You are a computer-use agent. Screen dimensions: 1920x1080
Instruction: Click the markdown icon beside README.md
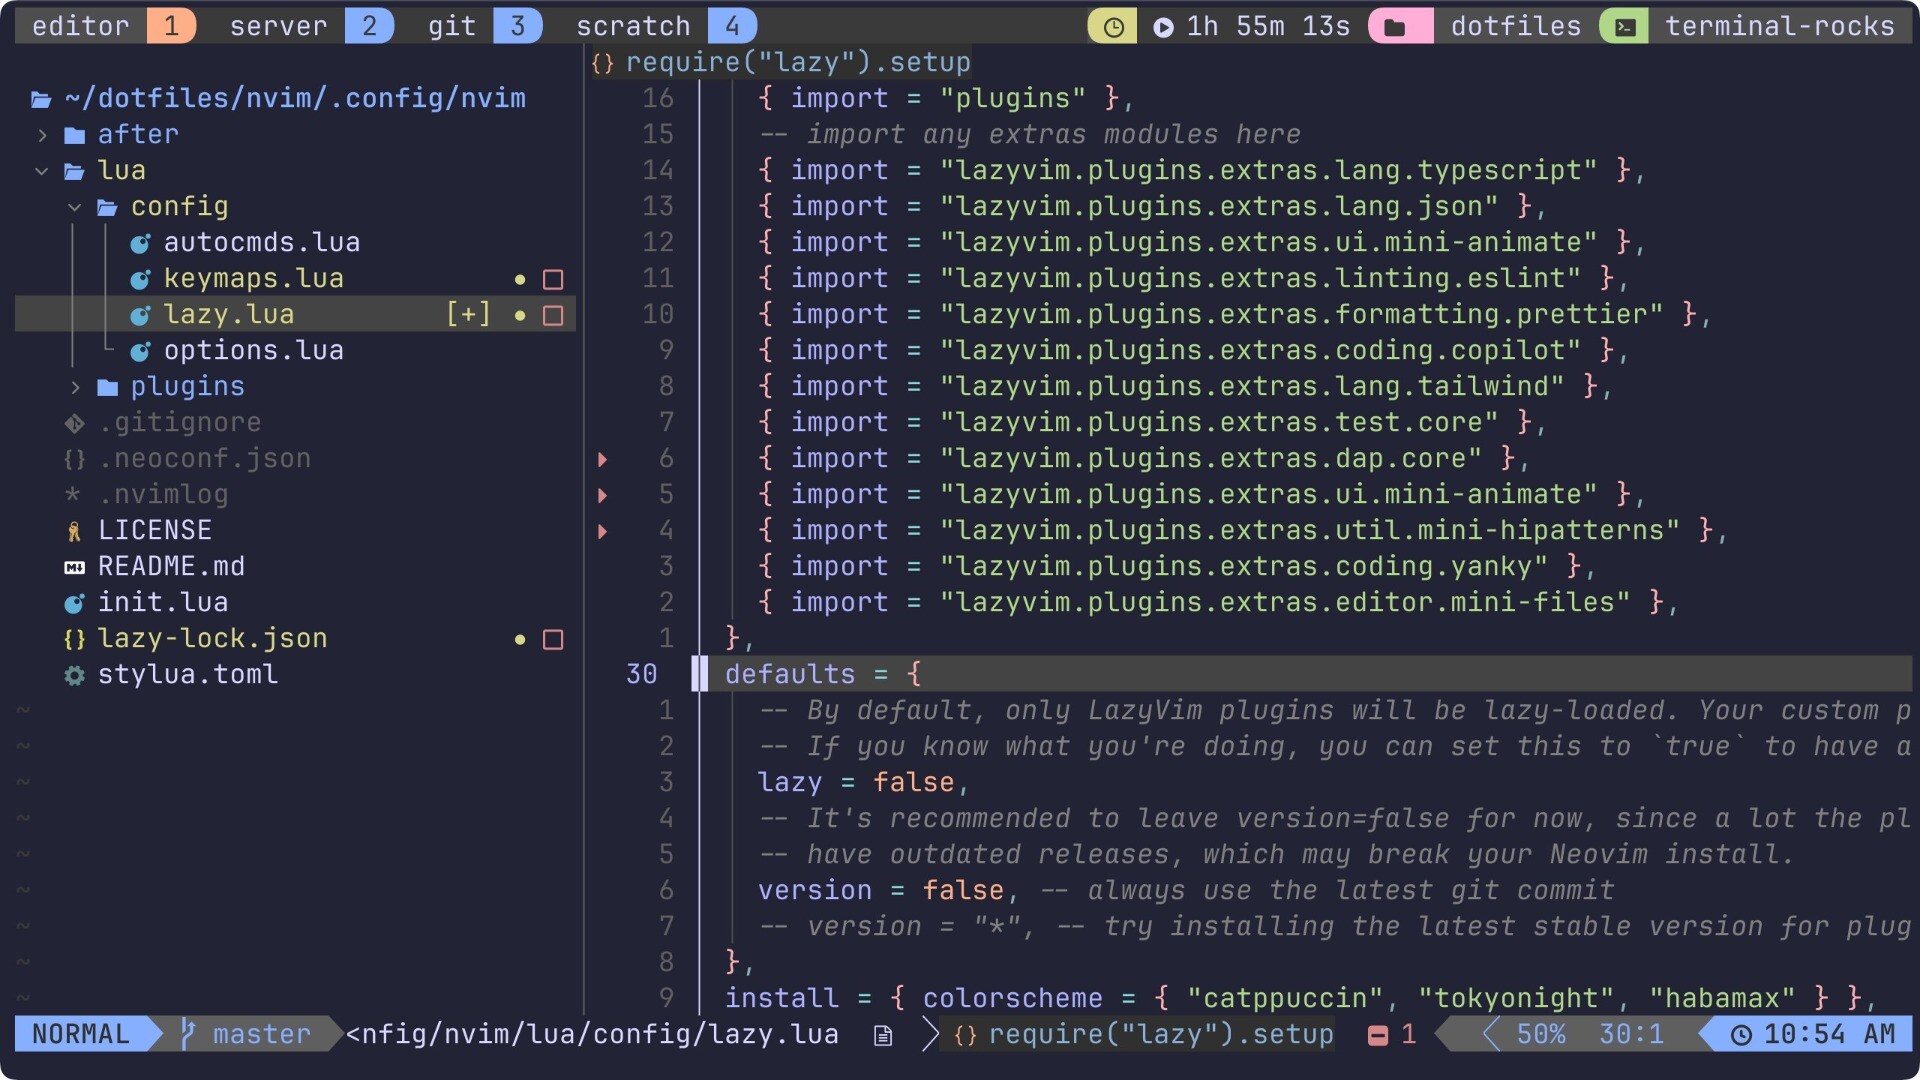click(x=74, y=567)
